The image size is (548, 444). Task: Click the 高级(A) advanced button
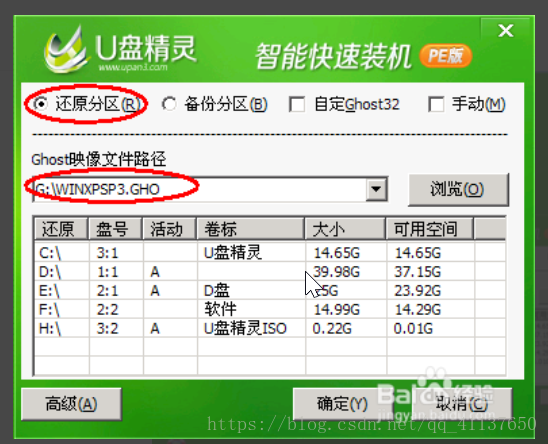coord(71,404)
